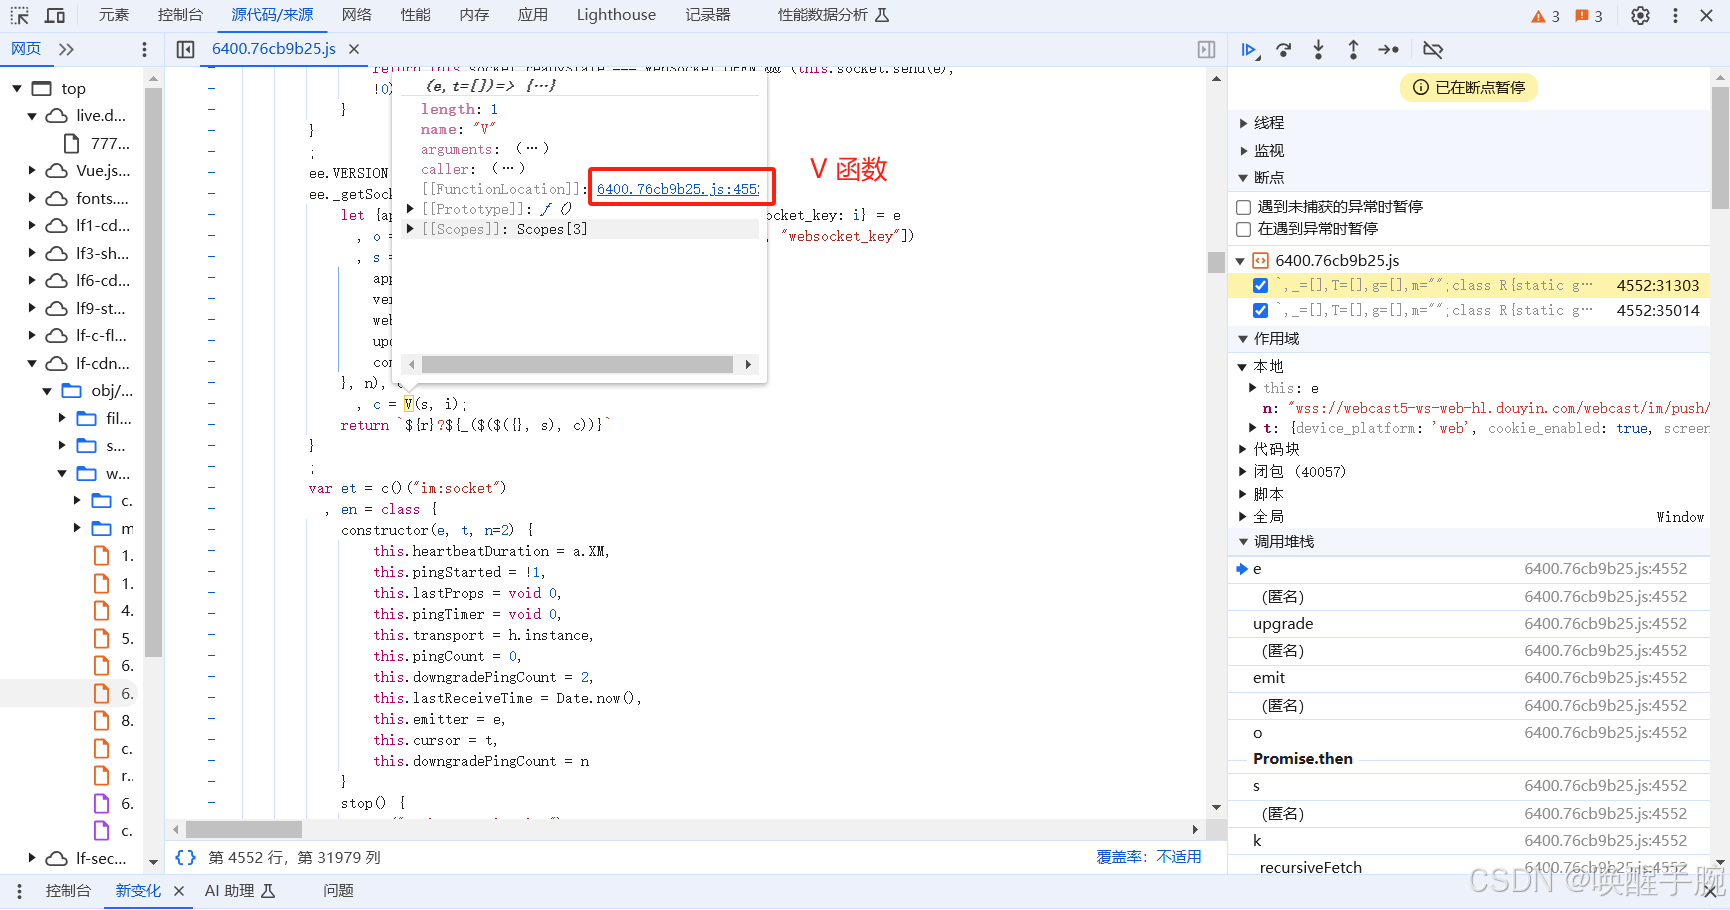Screen dimensions: 1730x910
Task: Open the 应用 panel tab
Action: click(x=532, y=15)
